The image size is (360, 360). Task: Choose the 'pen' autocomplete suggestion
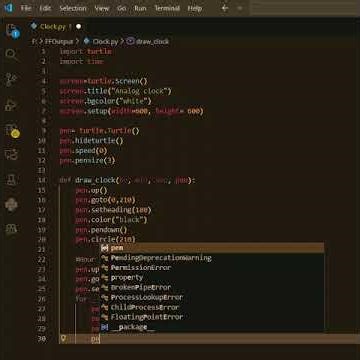[x=212, y=248]
